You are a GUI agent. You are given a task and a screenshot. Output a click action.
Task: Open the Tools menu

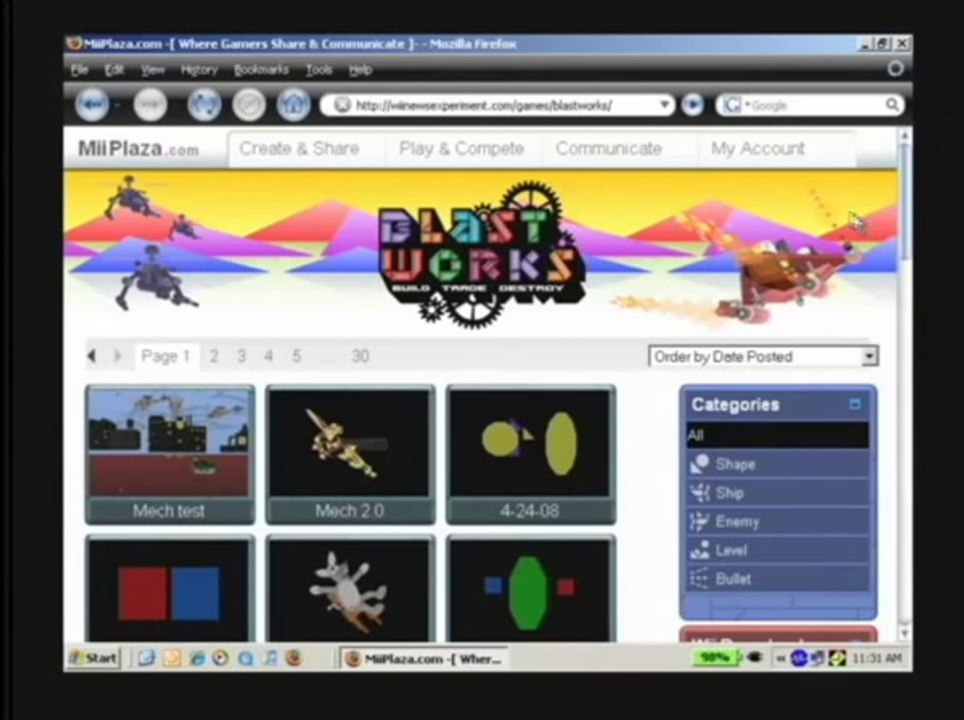coord(319,70)
